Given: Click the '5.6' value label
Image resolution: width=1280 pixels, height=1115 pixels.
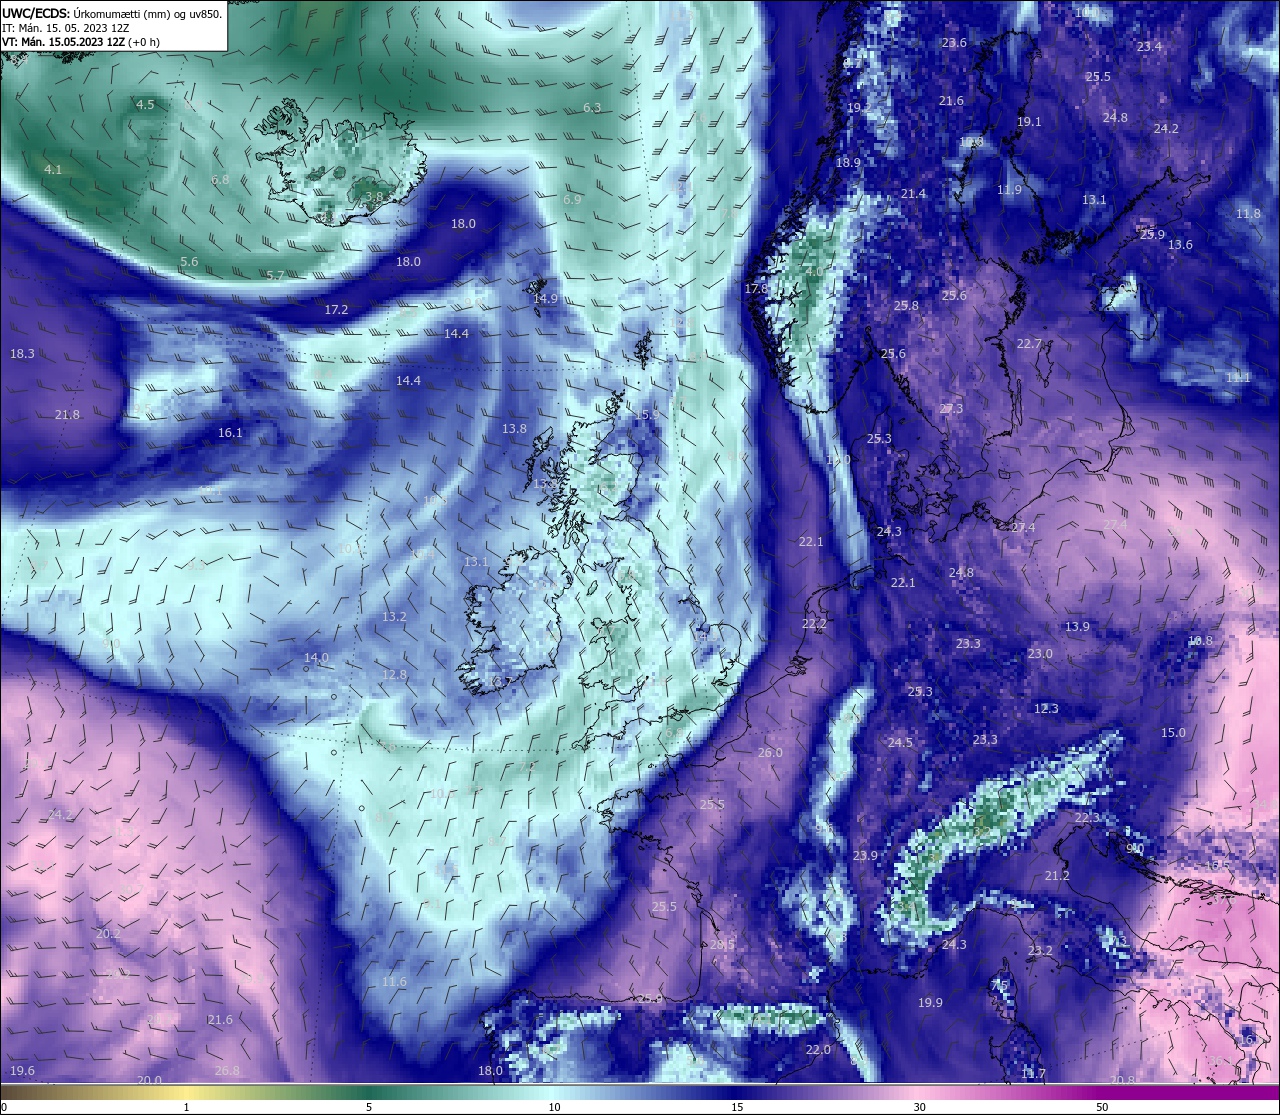Looking at the screenshot, I should (189, 262).
